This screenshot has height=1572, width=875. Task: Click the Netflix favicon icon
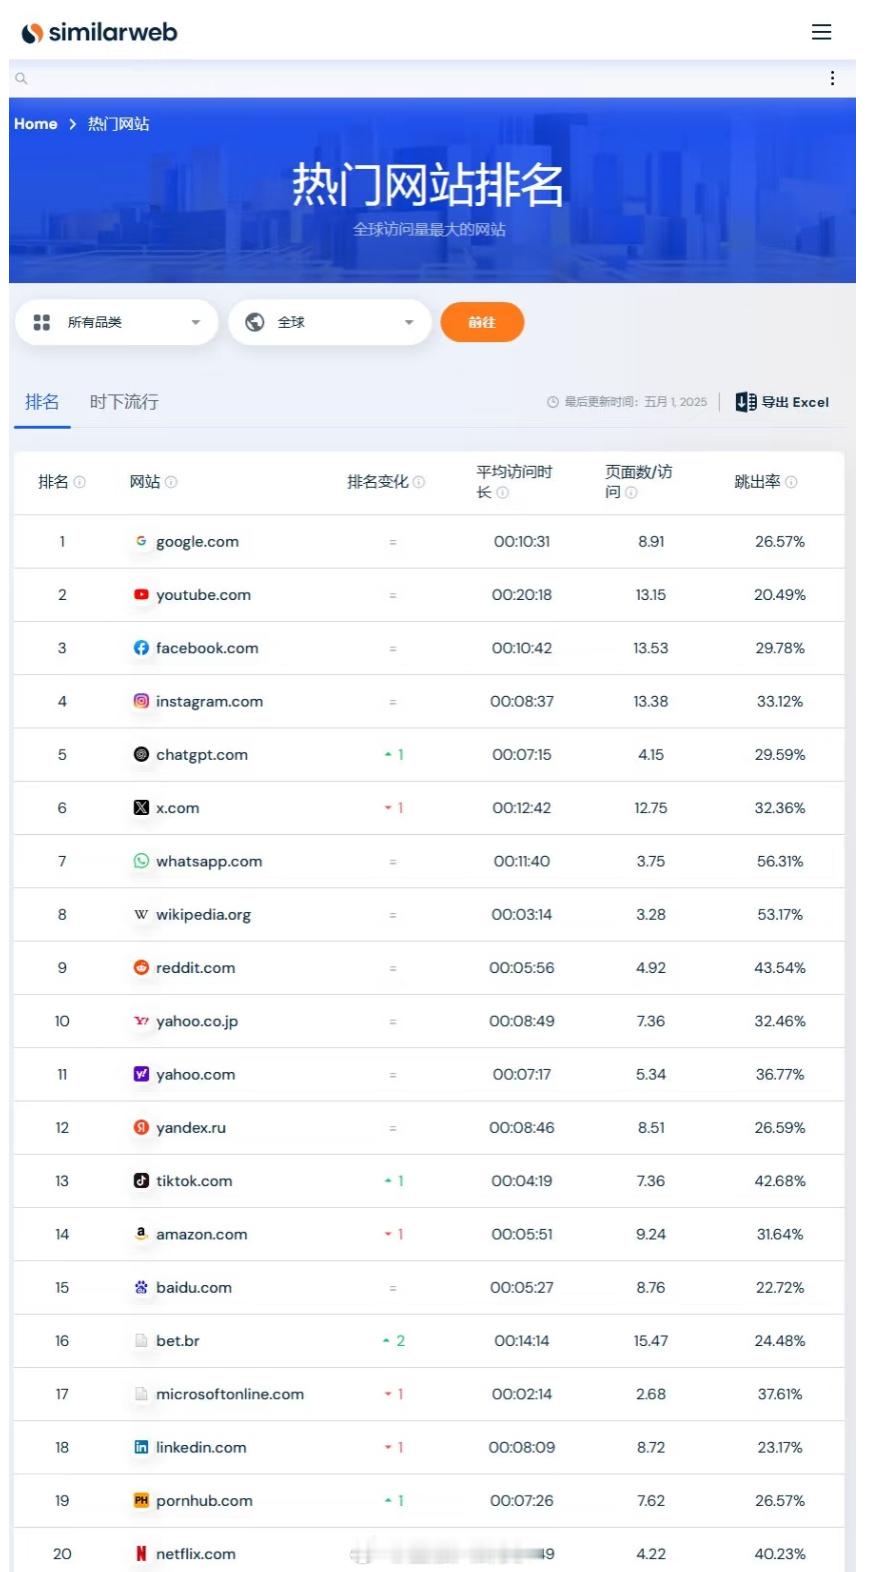[141, 1553]
